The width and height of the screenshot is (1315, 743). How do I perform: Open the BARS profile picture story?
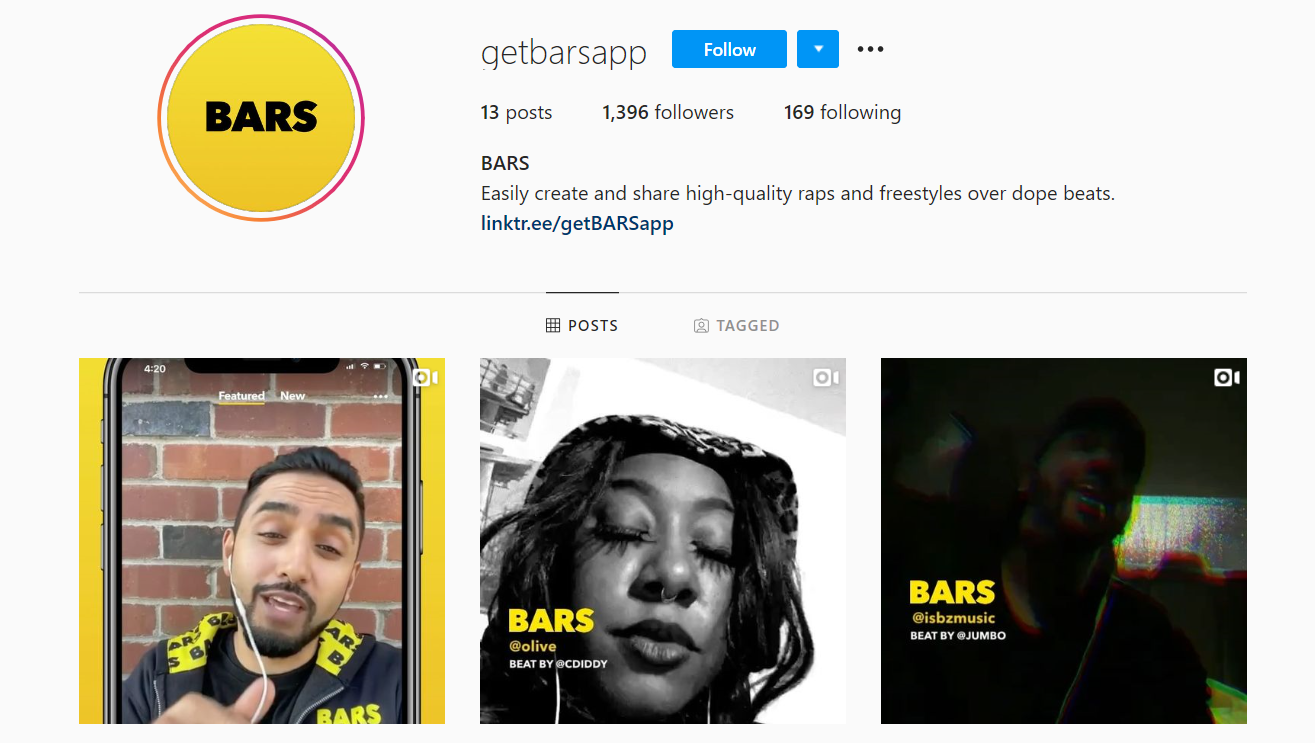click(x=261, y=118)
